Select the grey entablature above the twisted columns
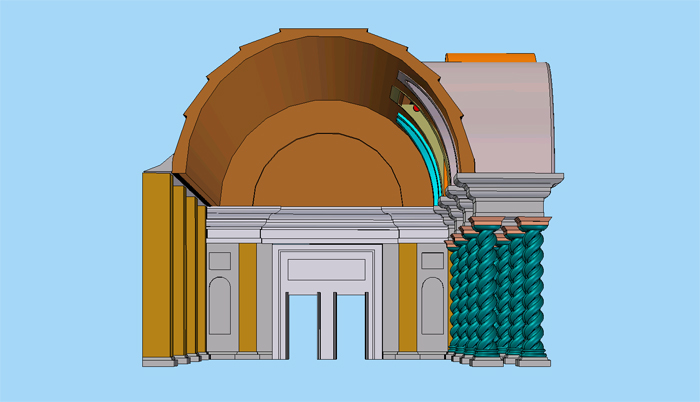The image size is (700, 402). (x=510, y=193)
